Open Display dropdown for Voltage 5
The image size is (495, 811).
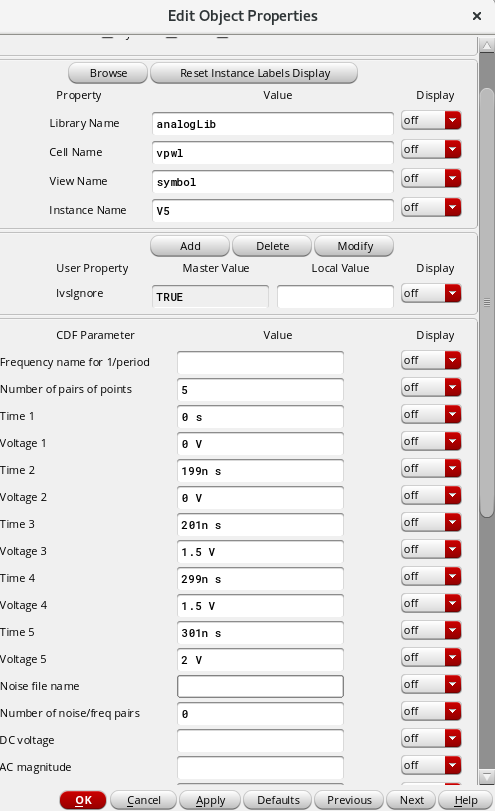[x=431, y=657]
